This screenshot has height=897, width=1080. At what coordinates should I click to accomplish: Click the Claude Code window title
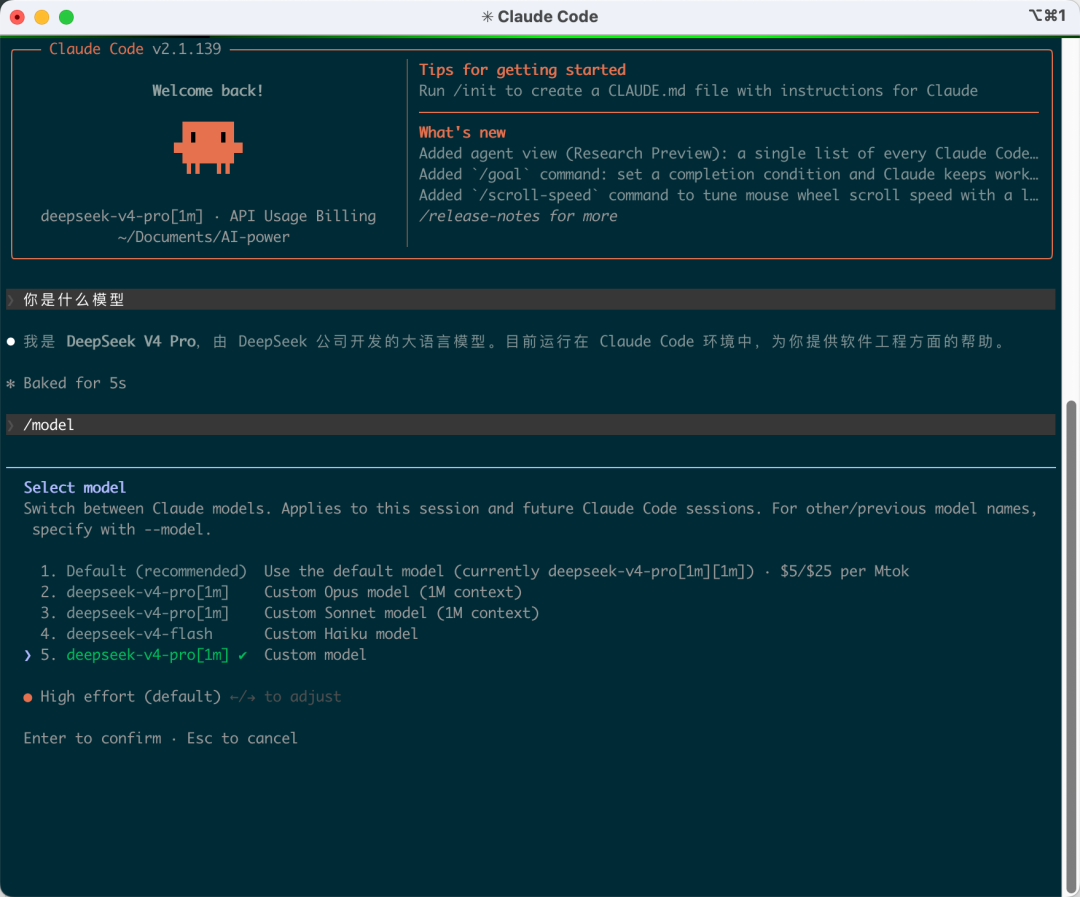548,17
